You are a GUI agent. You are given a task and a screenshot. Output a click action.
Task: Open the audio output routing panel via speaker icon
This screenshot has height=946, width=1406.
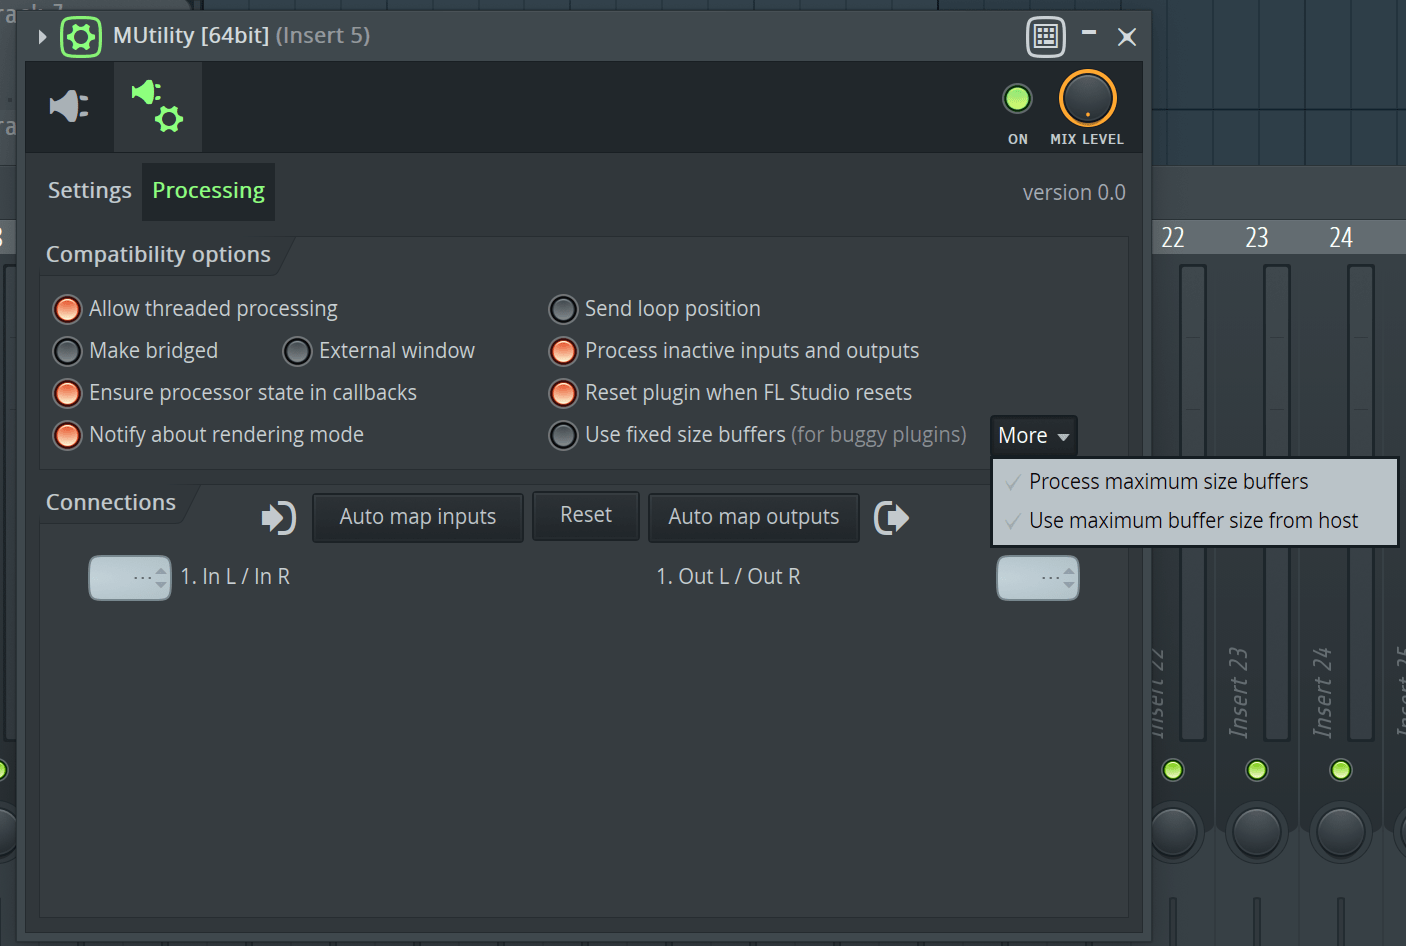tap(68, 106)
